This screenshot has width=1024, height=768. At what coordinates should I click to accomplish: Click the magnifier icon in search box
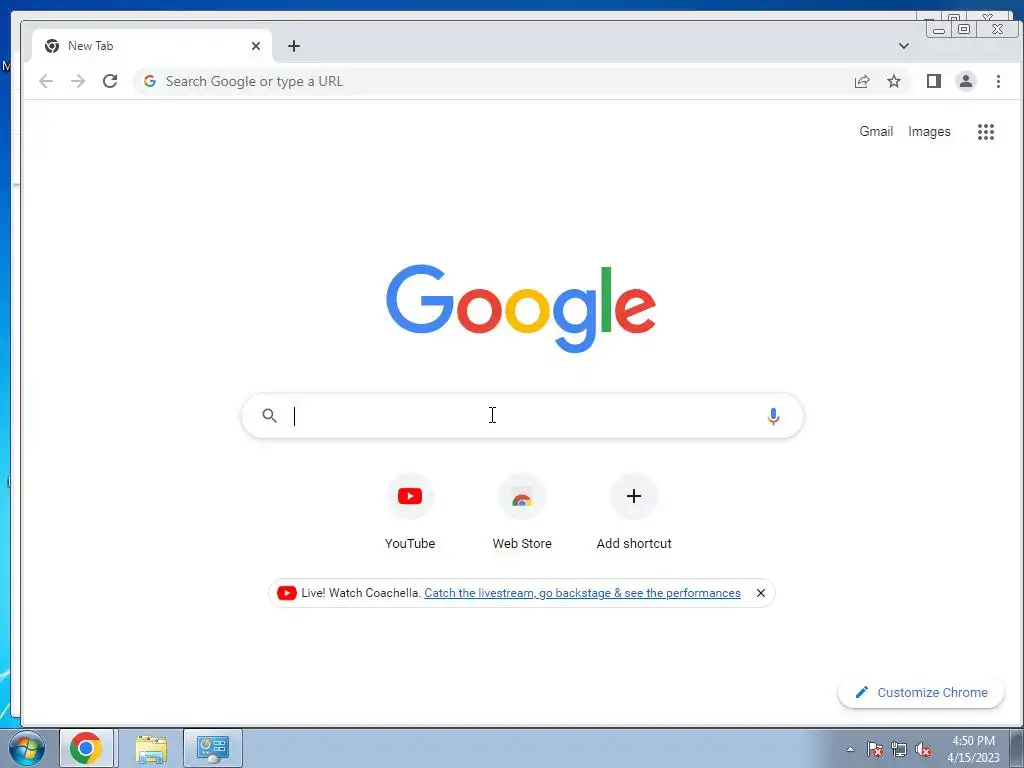point(269,415)
